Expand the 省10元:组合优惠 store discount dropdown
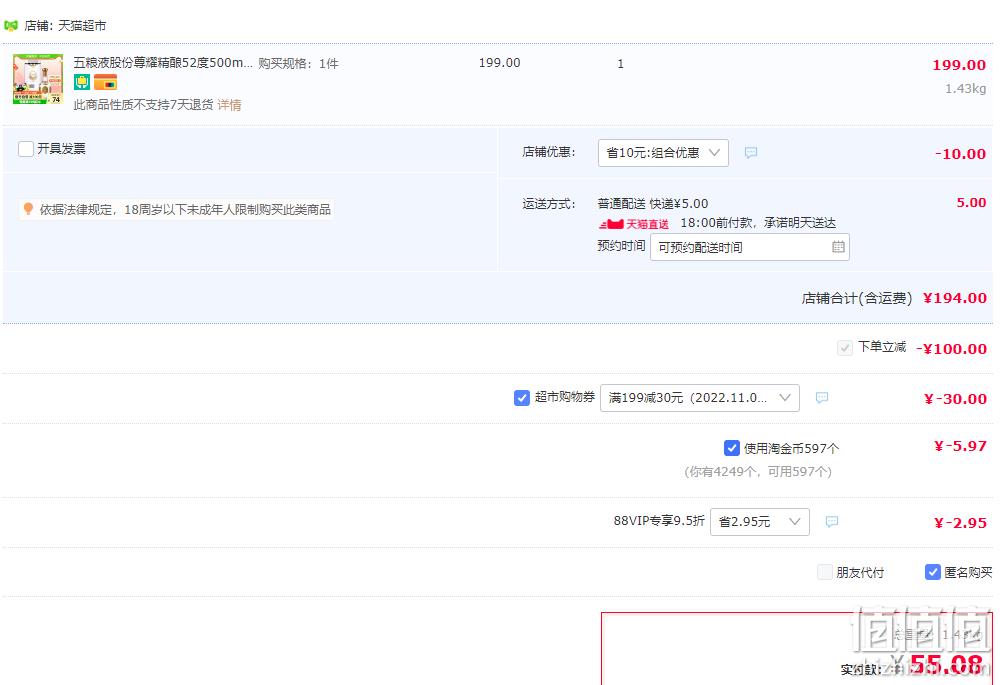 (663, 153)
